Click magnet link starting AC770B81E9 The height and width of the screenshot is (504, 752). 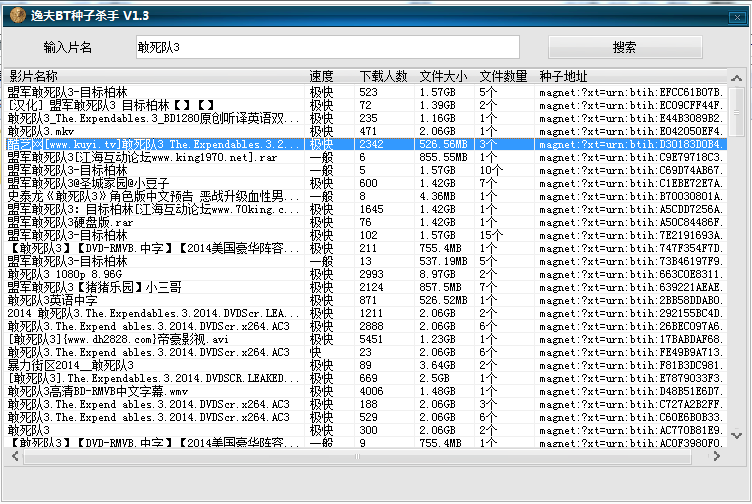[x=631, y=430]
